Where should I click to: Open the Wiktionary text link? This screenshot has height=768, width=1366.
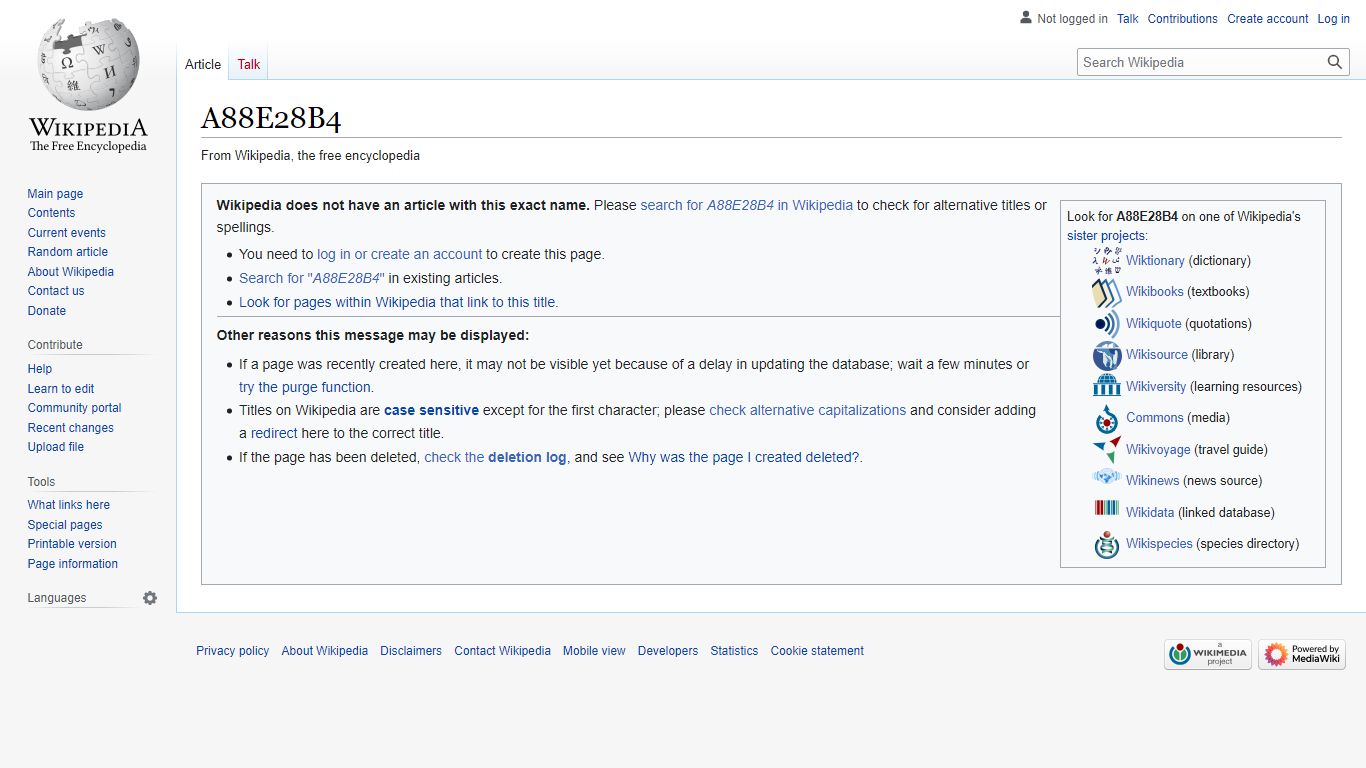point(1155,260)
